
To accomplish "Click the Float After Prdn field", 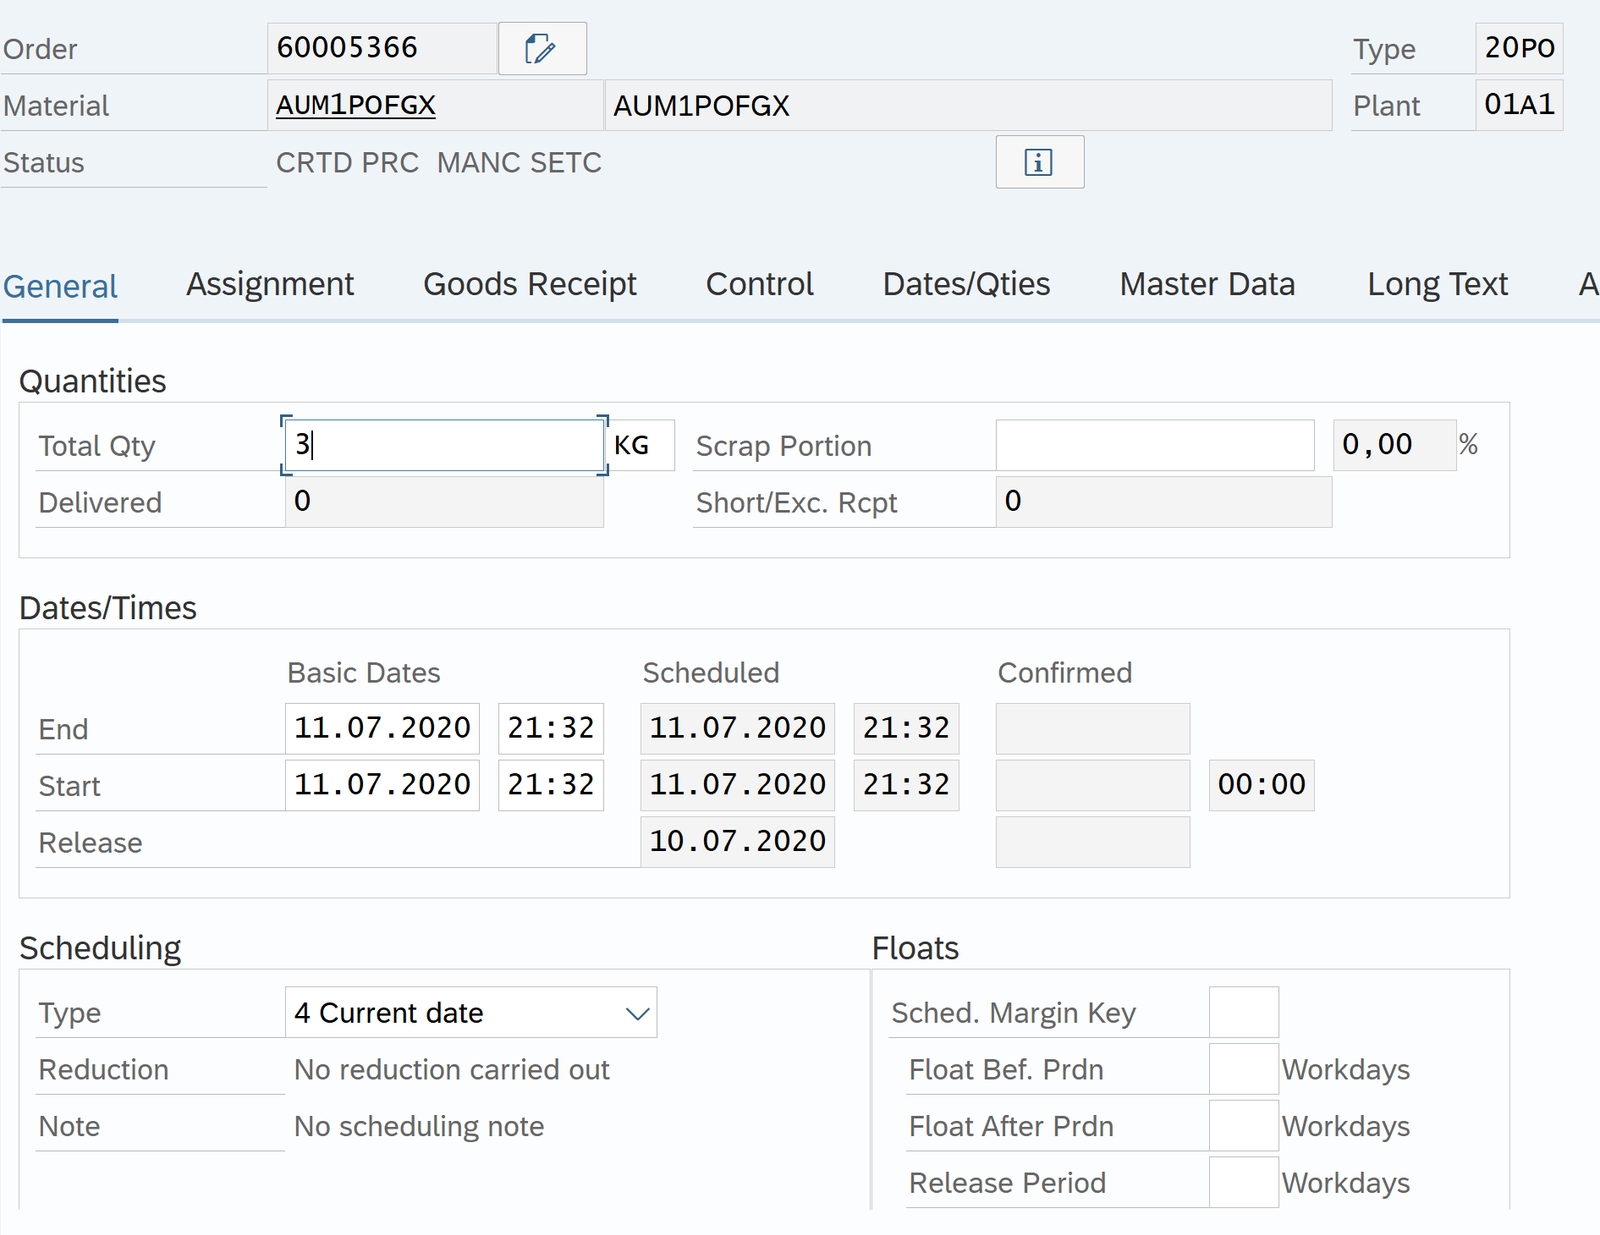I will [1243, 1127].
